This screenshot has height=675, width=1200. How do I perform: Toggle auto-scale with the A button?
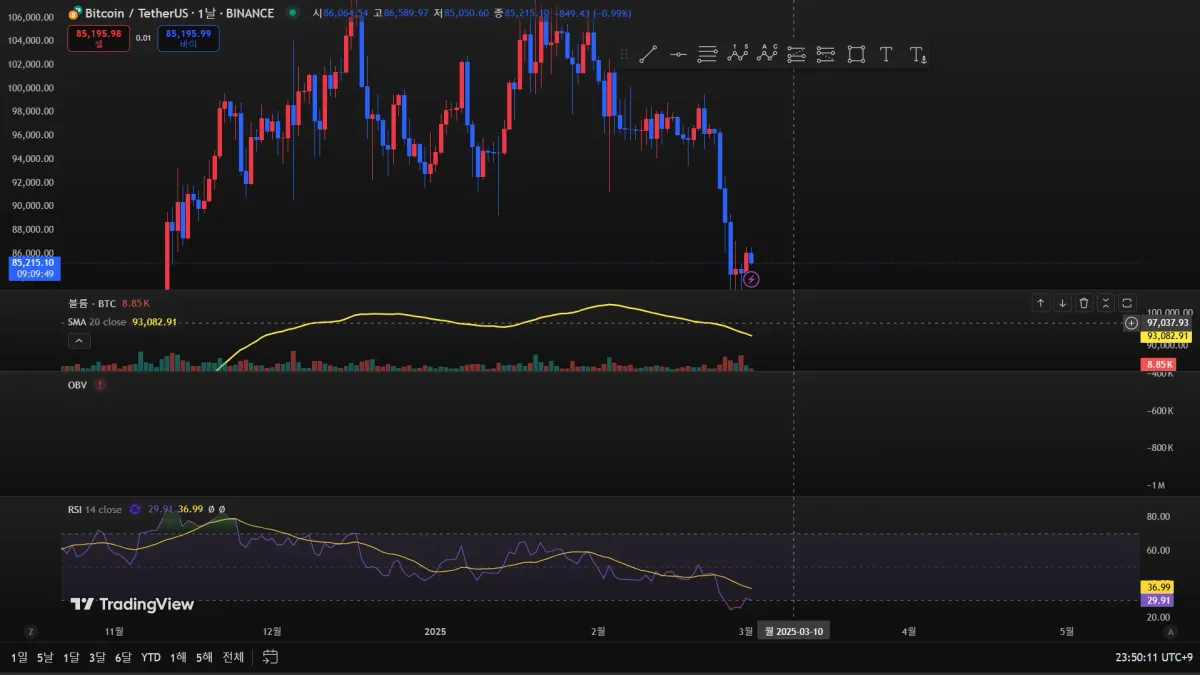click(x=1168, y=632)
